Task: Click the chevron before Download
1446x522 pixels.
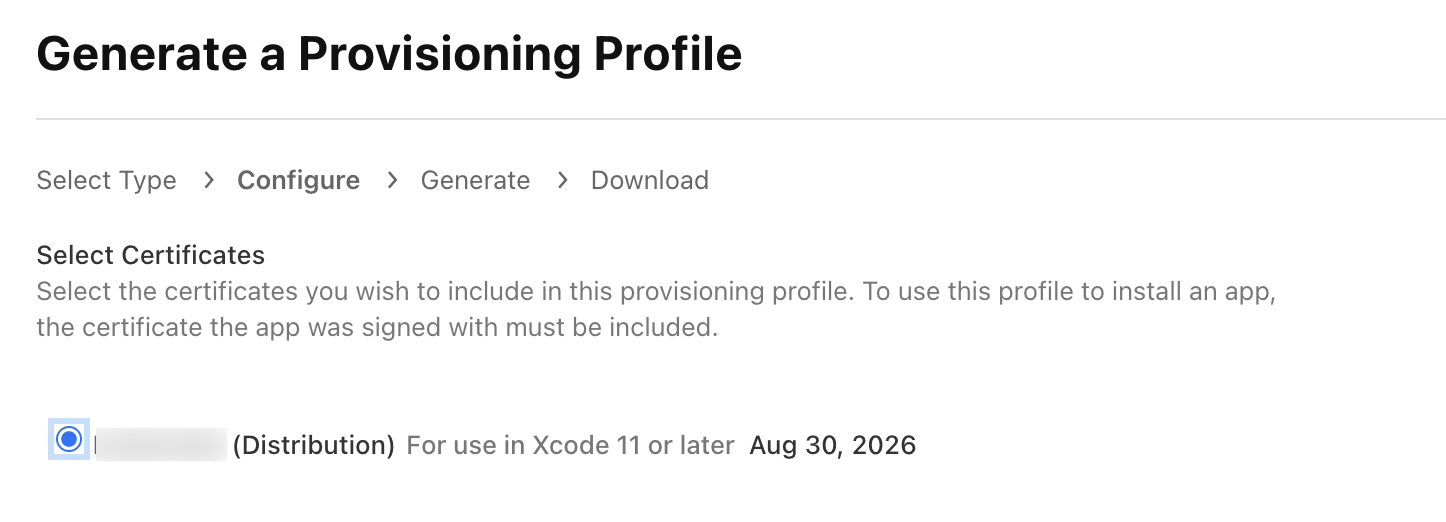Action: (562, 180)
